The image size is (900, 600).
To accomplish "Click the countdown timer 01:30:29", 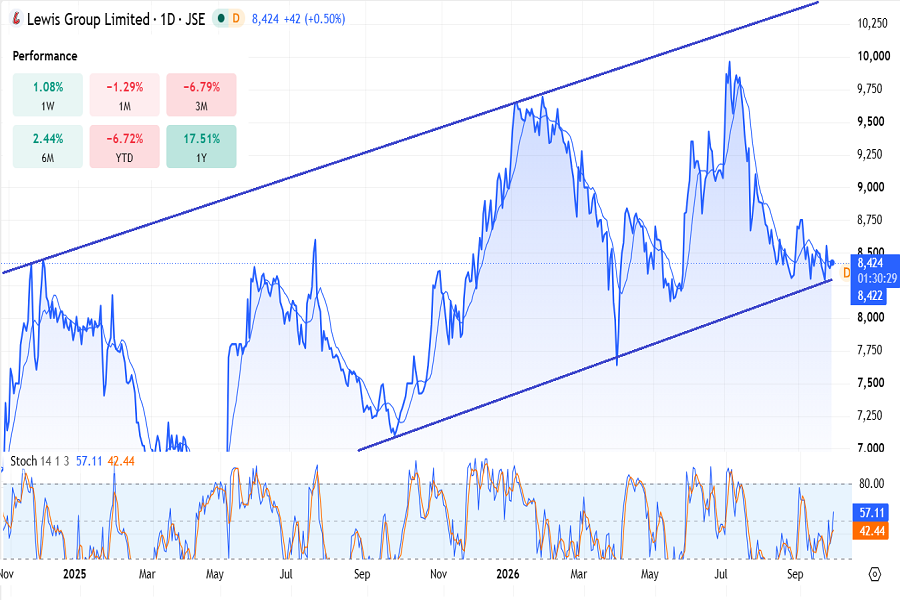I will pyautogui.click(x=877, y=278).
